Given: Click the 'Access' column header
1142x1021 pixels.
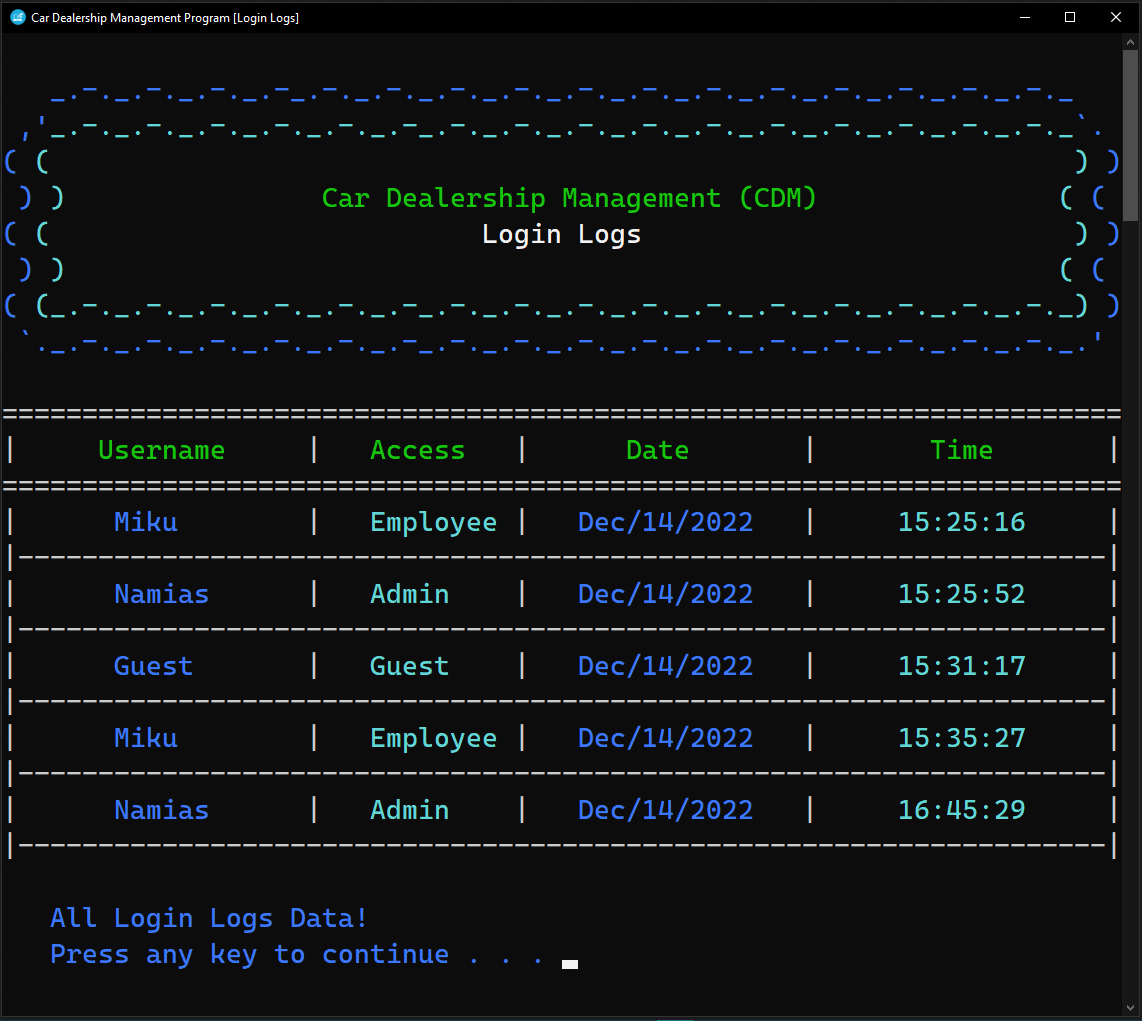Looking at the screenshot, I should [417, 450].
